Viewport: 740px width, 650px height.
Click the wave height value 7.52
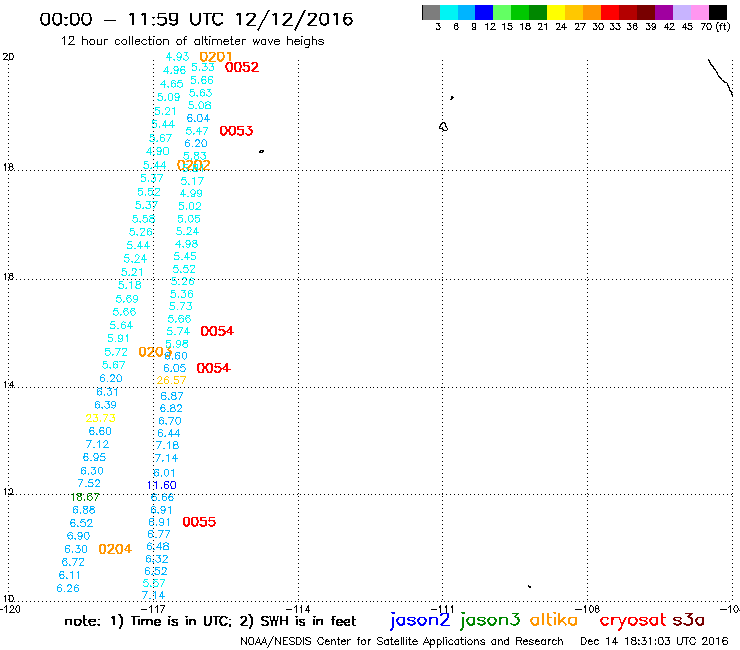click(89, 483)
